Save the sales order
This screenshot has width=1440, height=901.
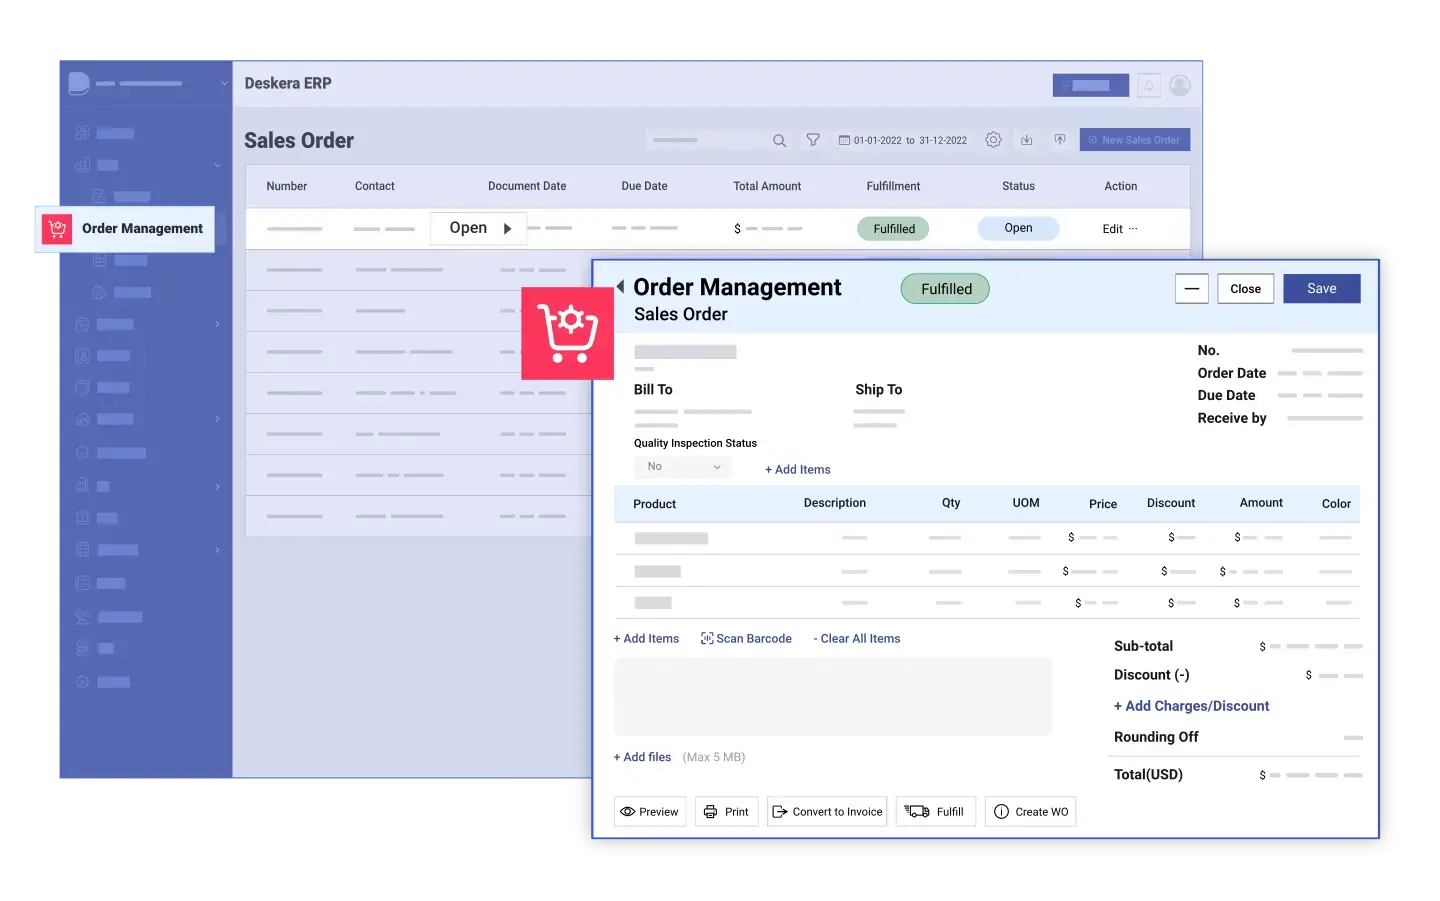point(1321,288)
